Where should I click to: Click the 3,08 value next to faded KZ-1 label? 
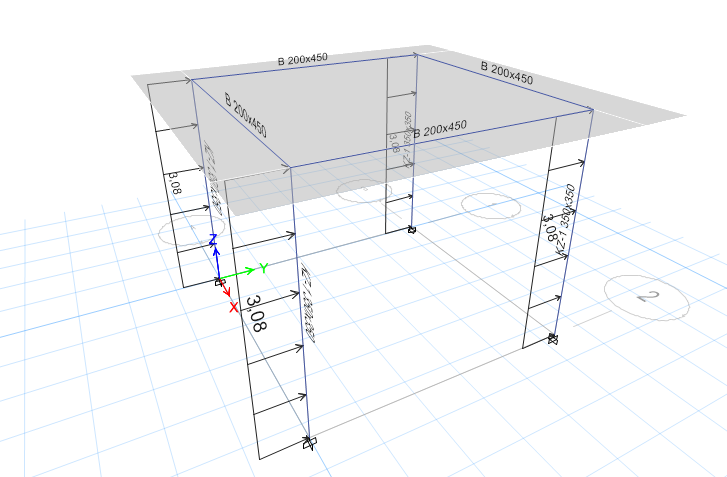(394, 142)
